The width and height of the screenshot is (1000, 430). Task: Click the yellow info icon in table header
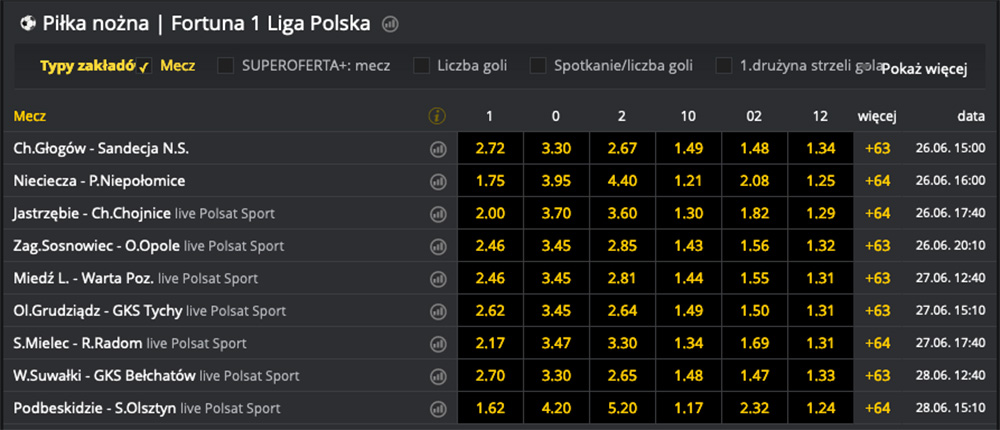coord(437,116)
